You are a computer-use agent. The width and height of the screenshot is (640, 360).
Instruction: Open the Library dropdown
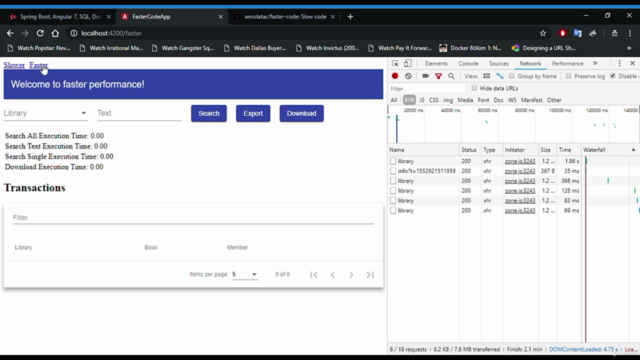pyautogui.click(x=45, y=113)
